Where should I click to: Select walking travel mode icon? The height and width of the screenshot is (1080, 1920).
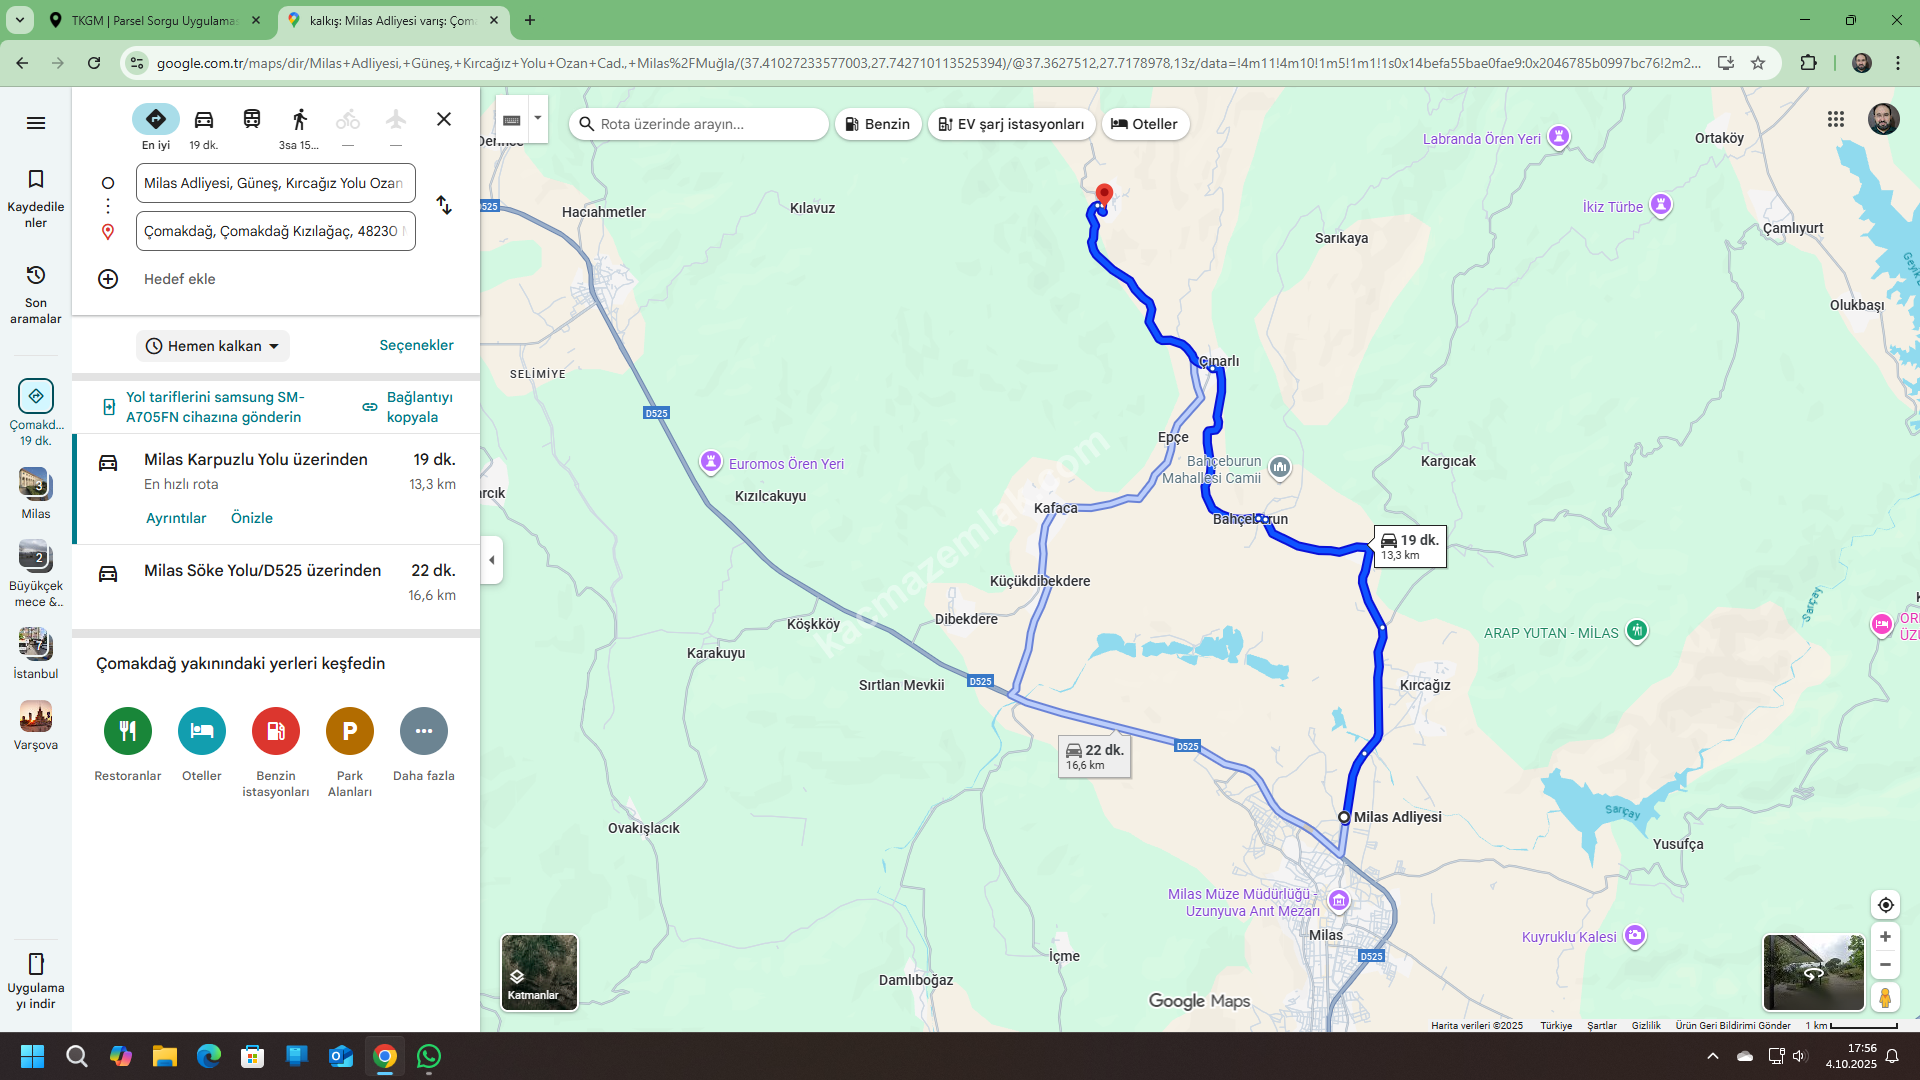tap(300, 120)
